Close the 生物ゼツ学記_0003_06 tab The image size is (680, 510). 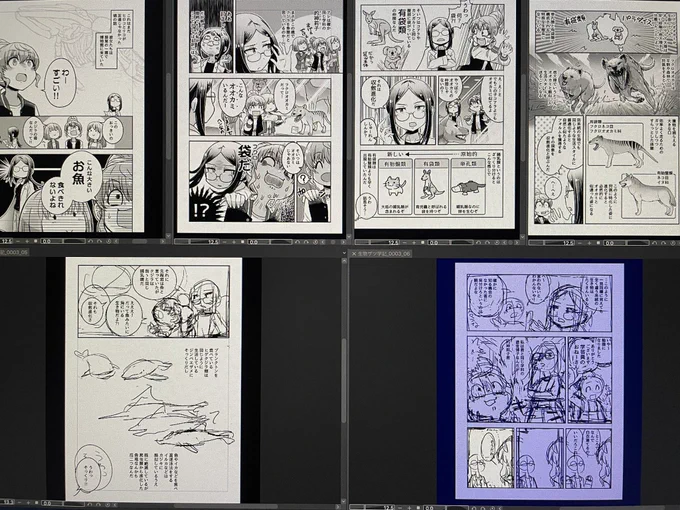[354, 253]
